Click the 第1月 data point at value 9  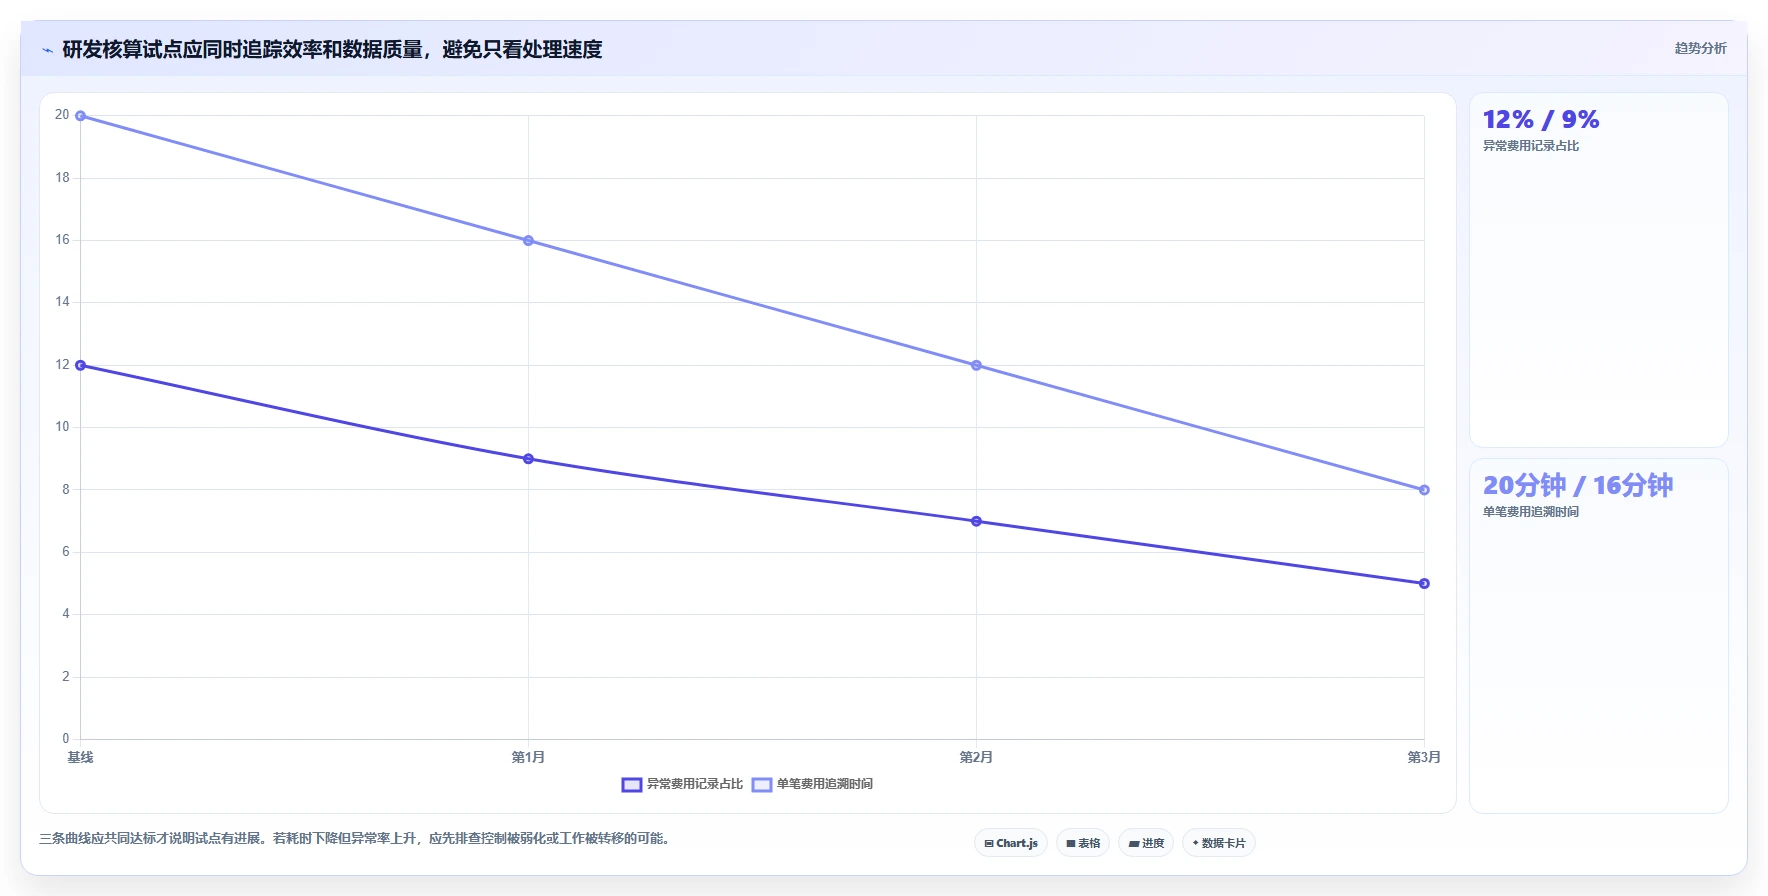529,459
